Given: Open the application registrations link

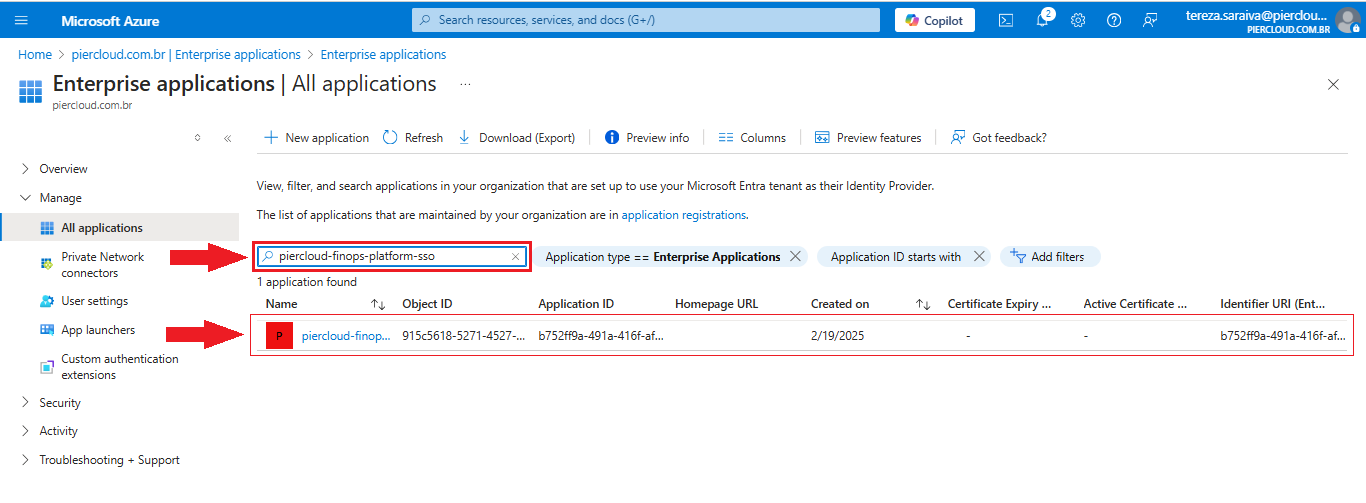Looking at the screenshot, I should click(x=683, y=215).
